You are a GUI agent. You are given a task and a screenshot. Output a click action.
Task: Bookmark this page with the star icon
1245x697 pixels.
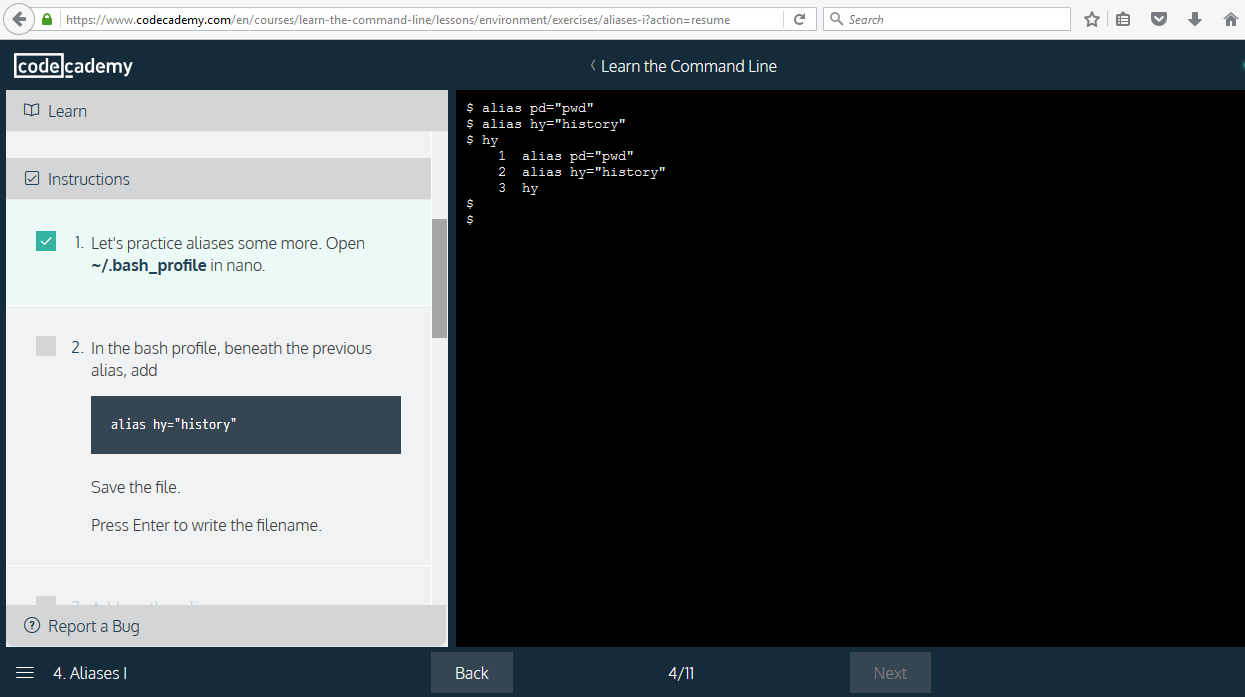click(1092, 19)
